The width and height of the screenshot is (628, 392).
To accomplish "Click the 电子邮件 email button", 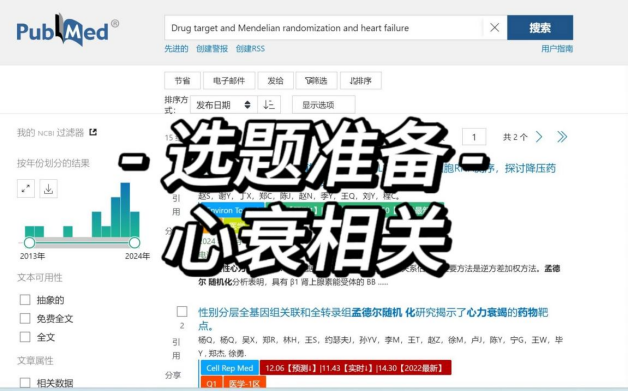I will (x=229, y=80).
